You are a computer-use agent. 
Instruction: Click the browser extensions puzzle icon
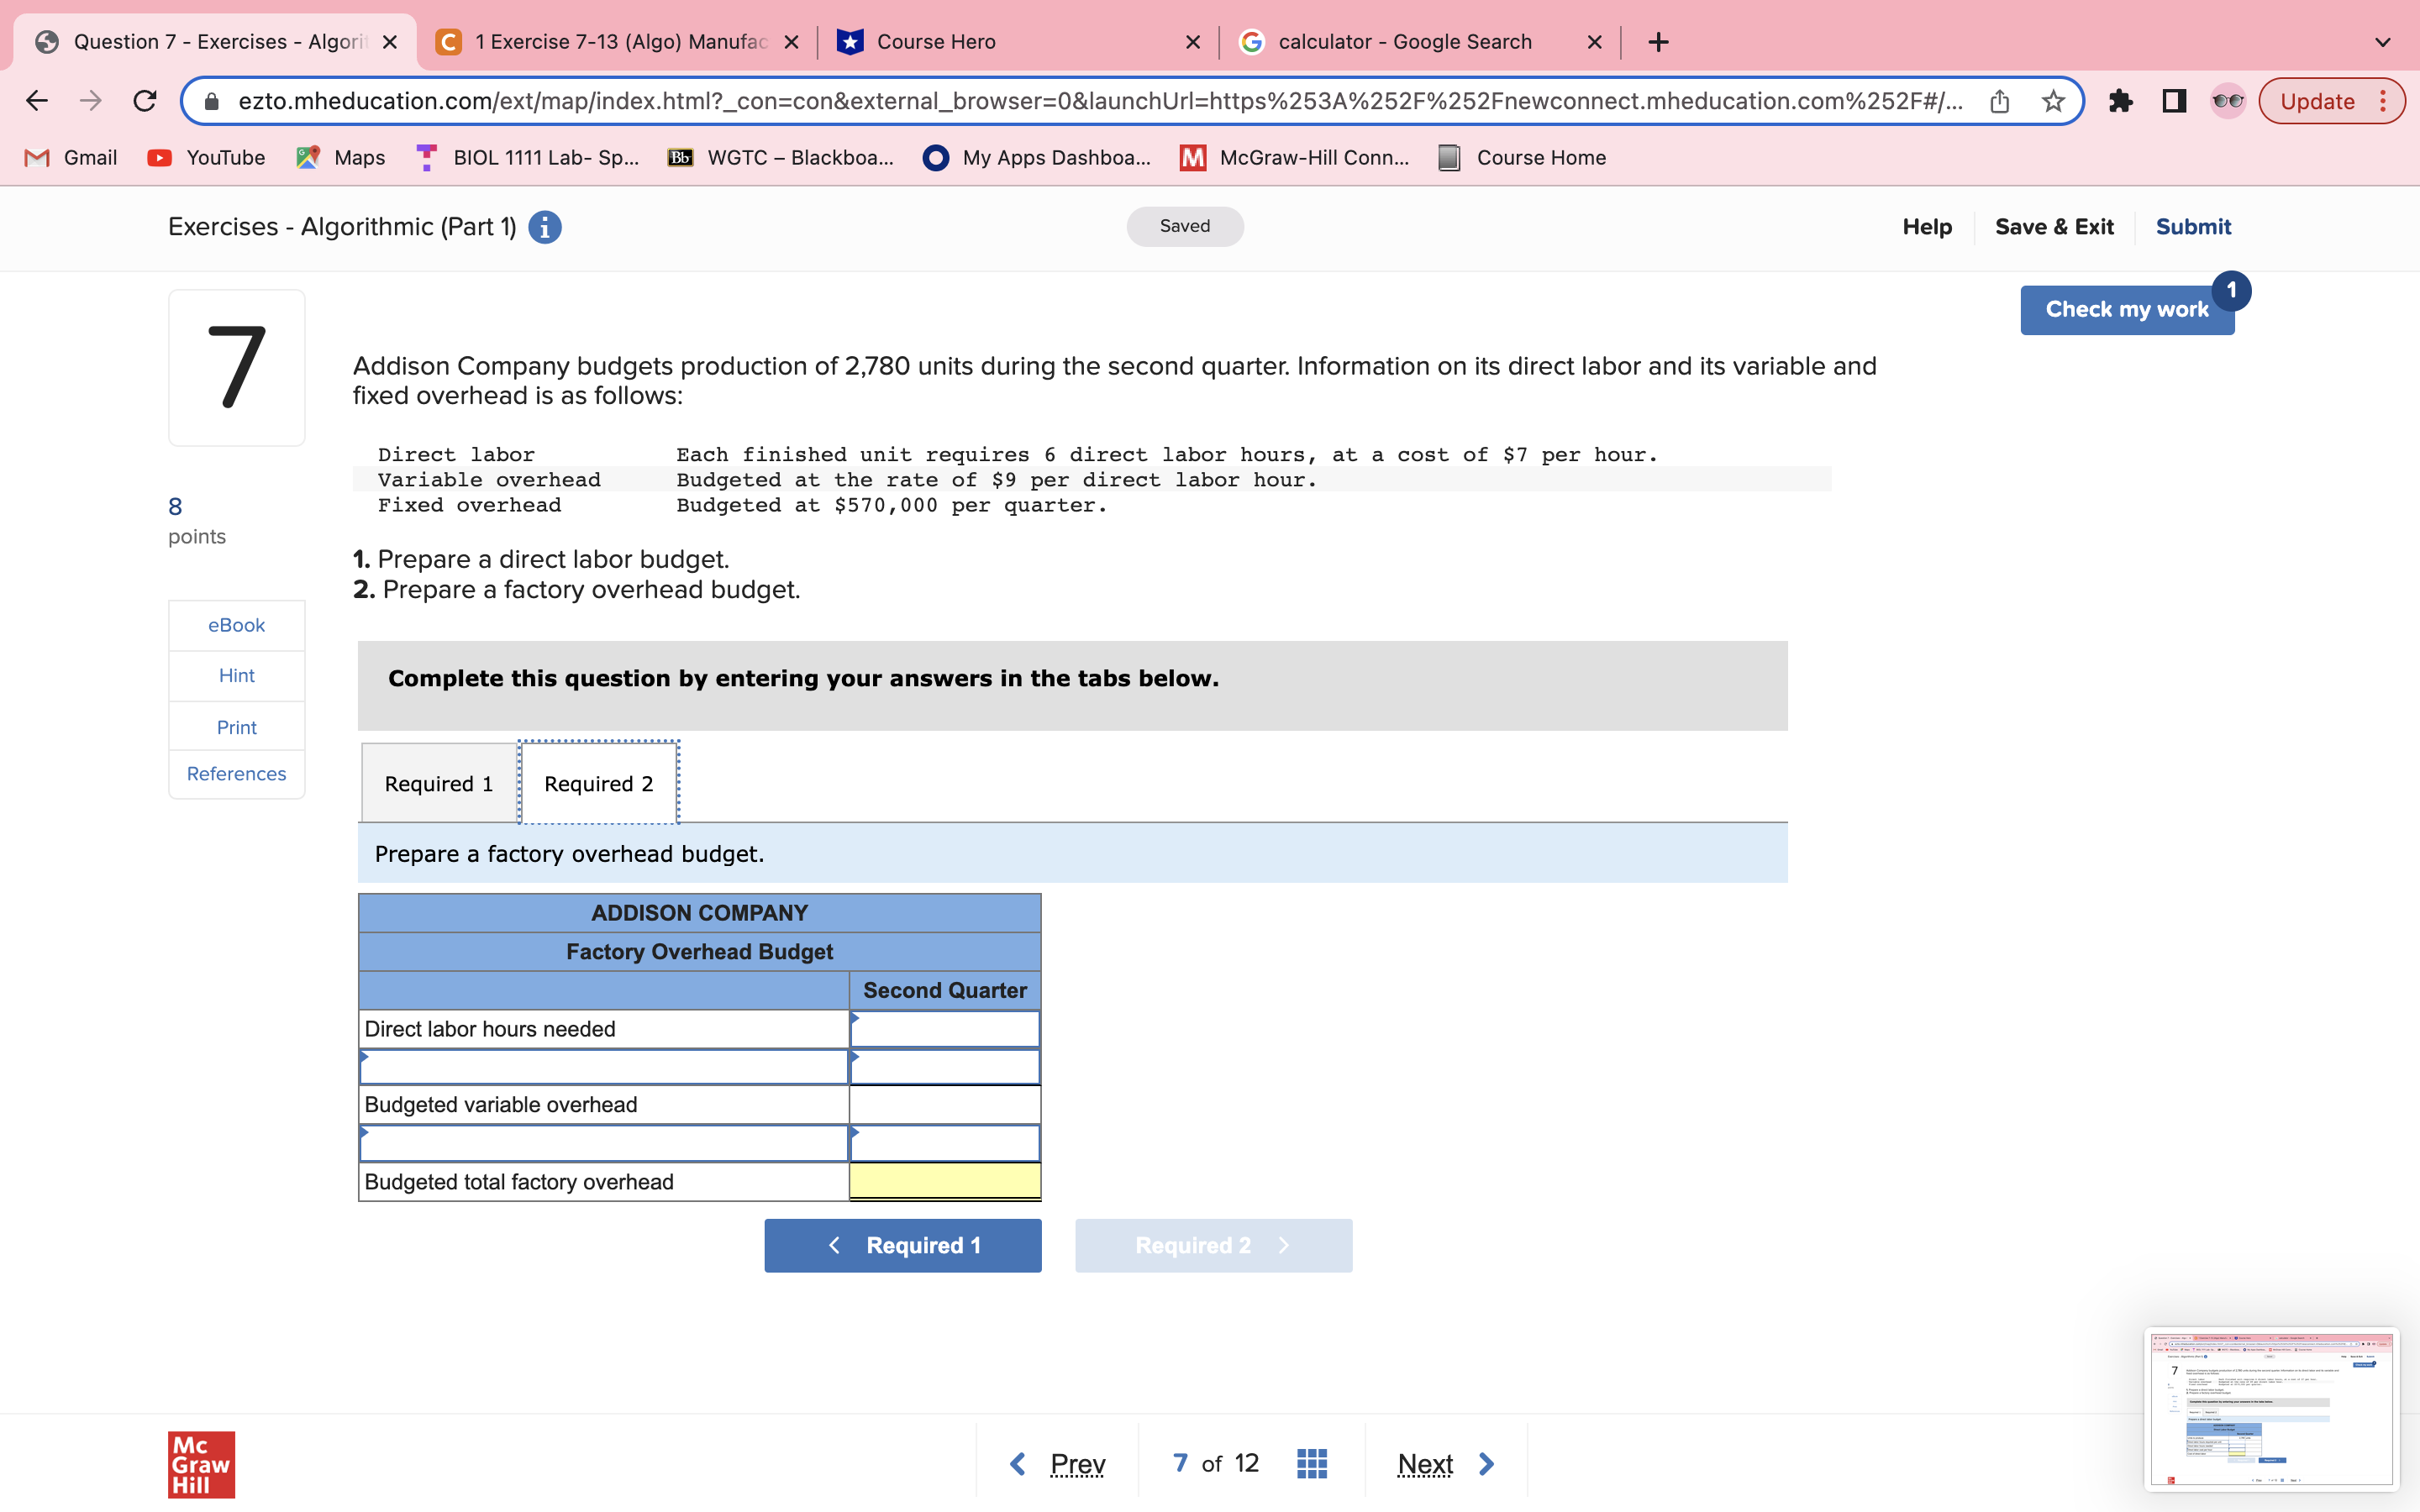[2121, 100]
